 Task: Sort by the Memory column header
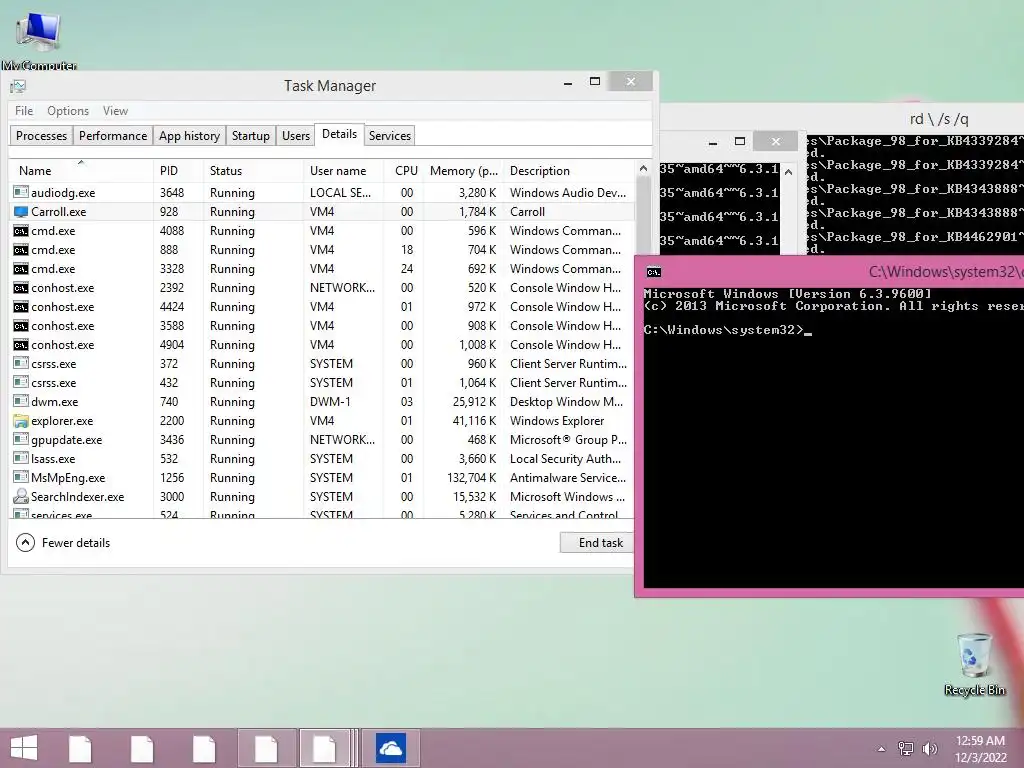coord(463,170)
